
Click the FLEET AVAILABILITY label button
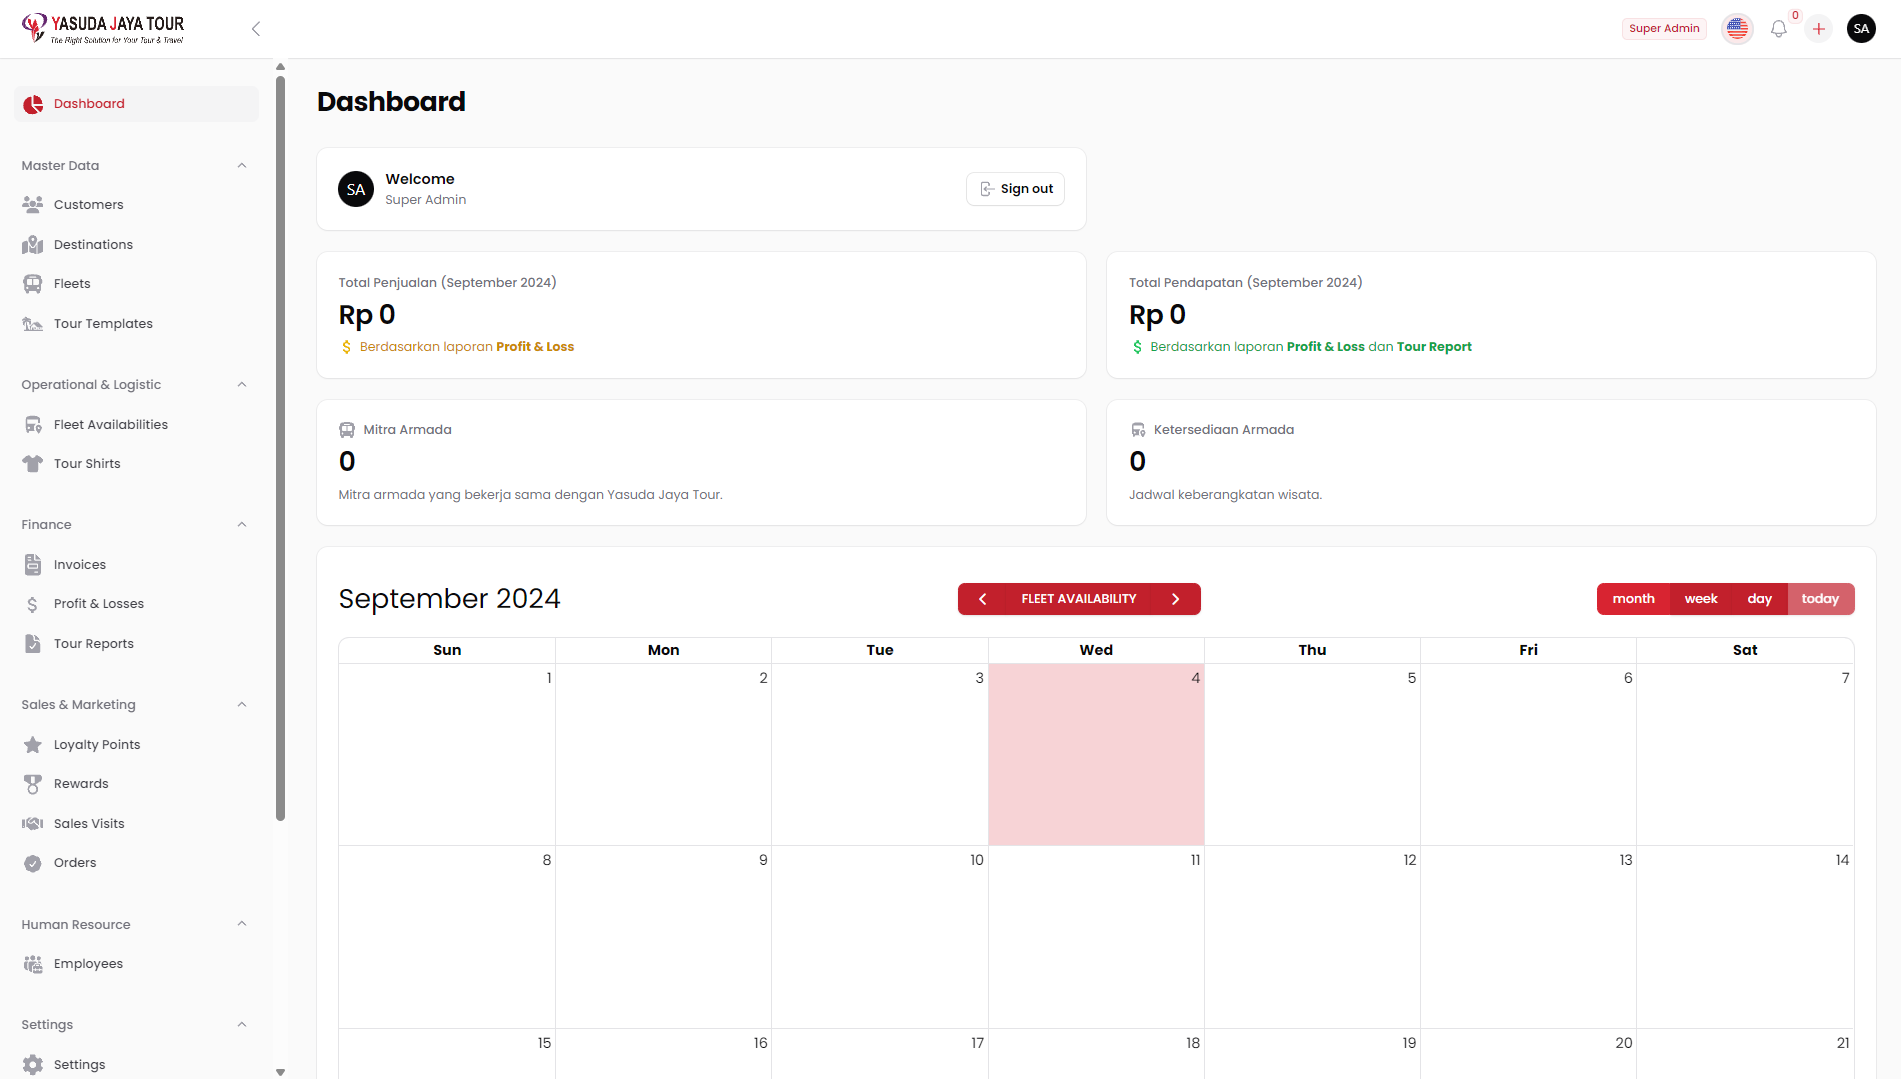pyautogui.click(x=1079, y=599)
